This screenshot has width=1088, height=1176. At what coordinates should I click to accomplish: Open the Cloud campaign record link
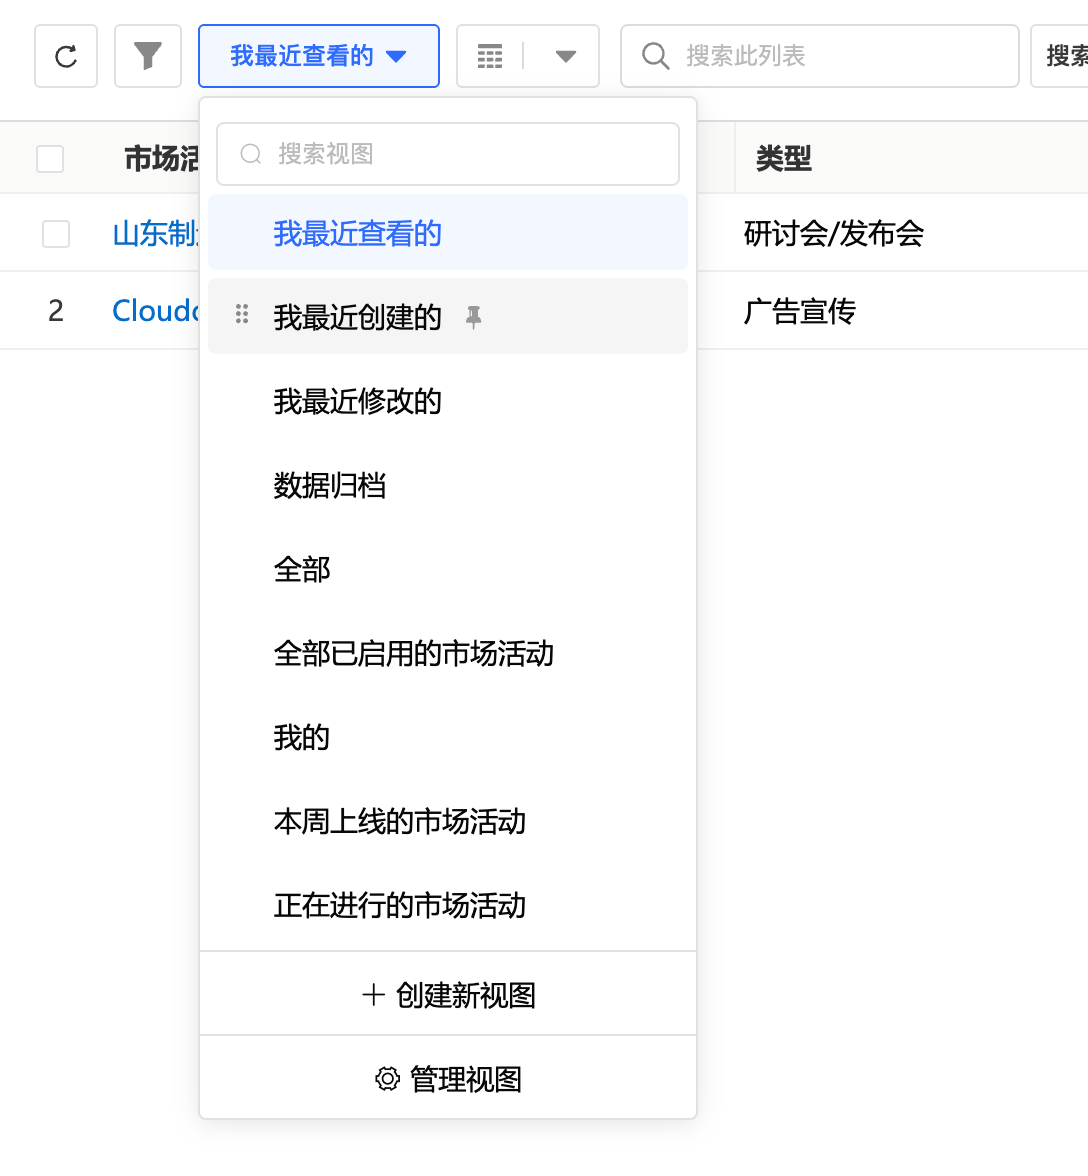click(x=155, y=311)
